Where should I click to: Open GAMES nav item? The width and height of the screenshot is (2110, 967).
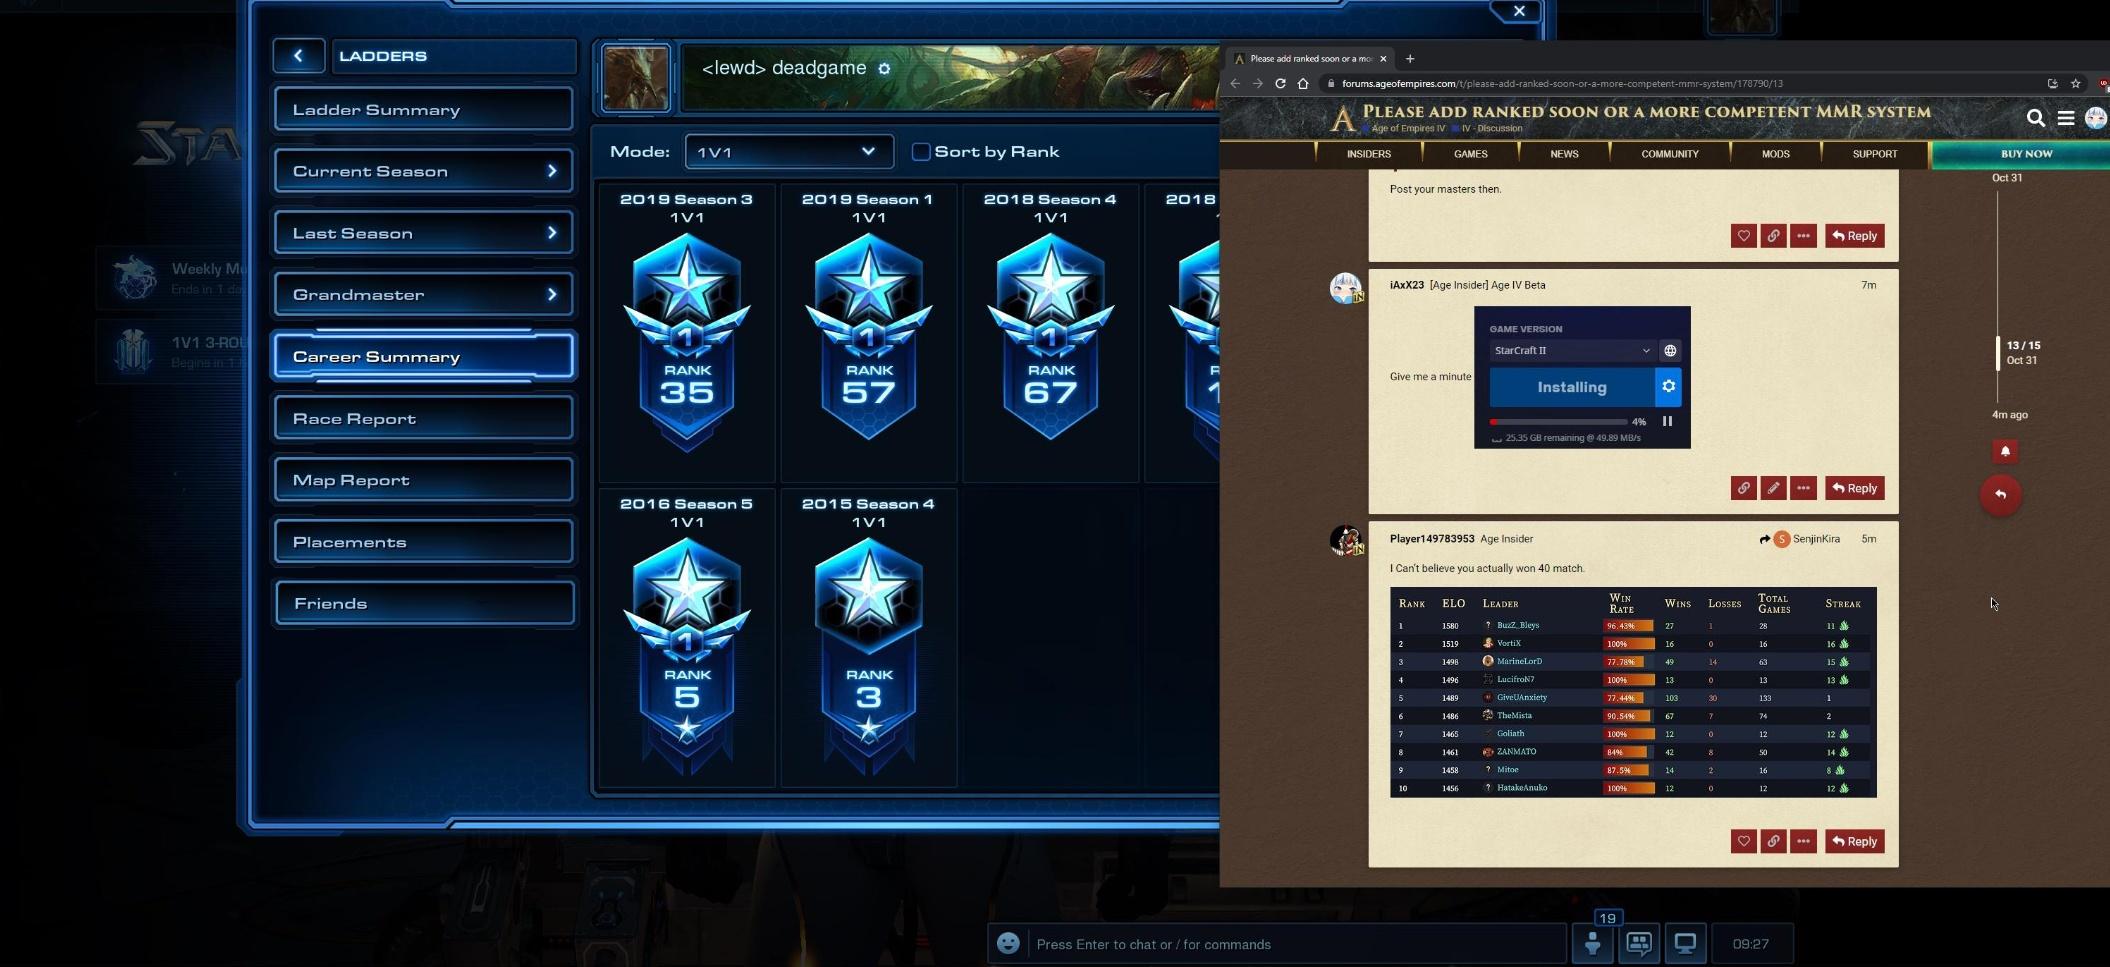1470,154
